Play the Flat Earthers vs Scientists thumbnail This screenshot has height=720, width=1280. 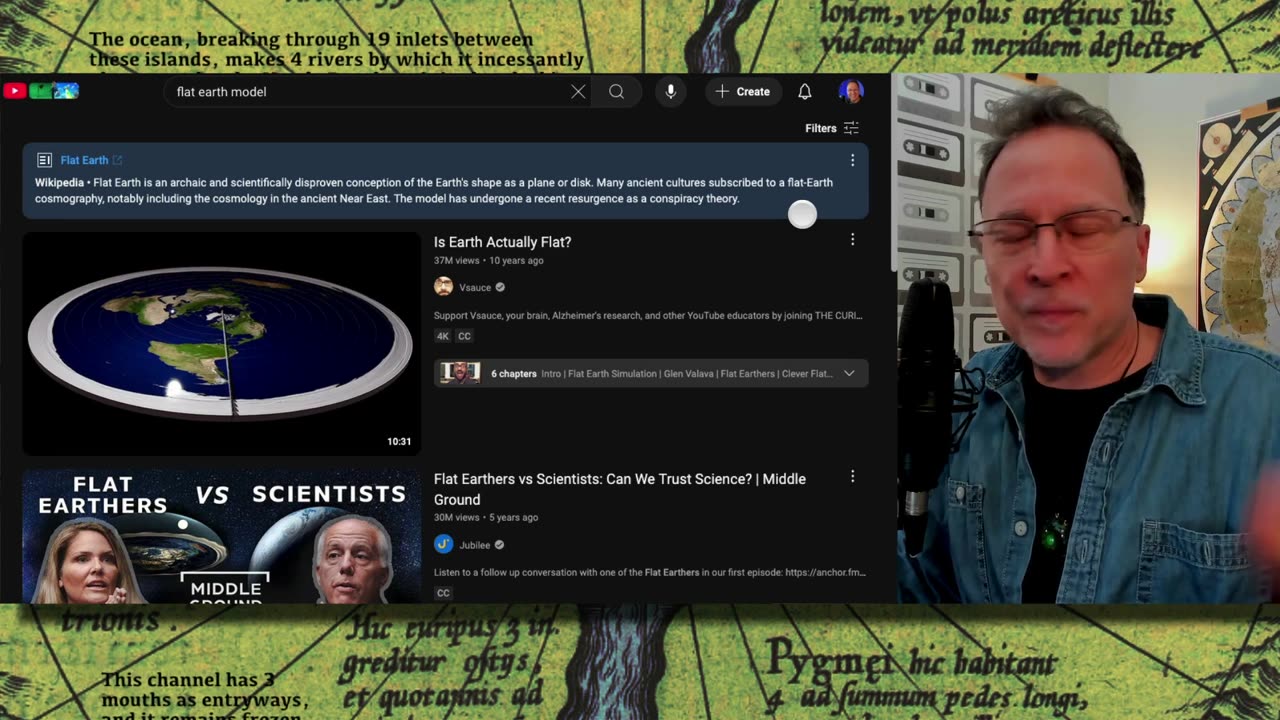coord(221,536)
